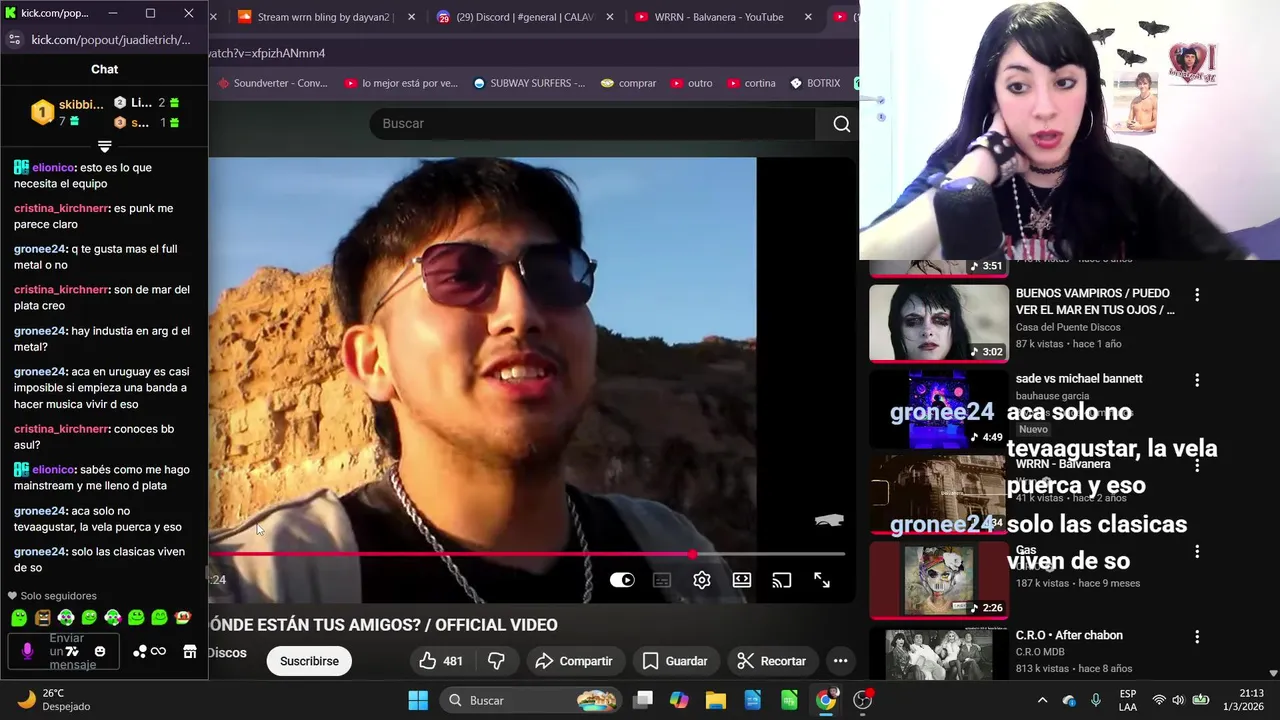The height and width of the screenshot is (720, 1280).
Task: Click the Recortar clip button
Action: (771, 661)
